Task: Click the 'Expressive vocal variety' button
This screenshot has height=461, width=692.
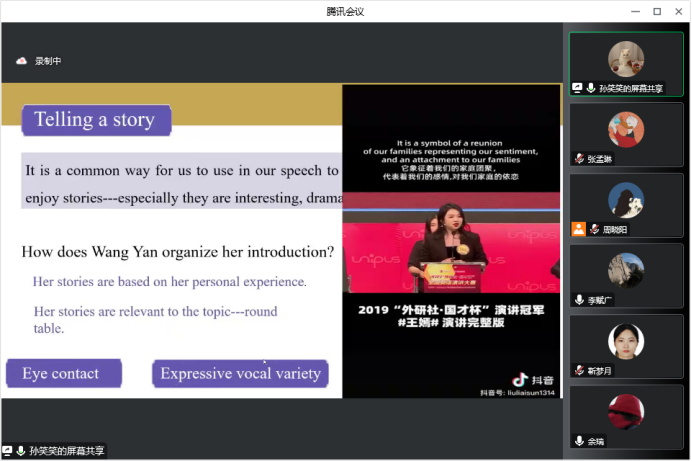Action: tap(240, 374)
